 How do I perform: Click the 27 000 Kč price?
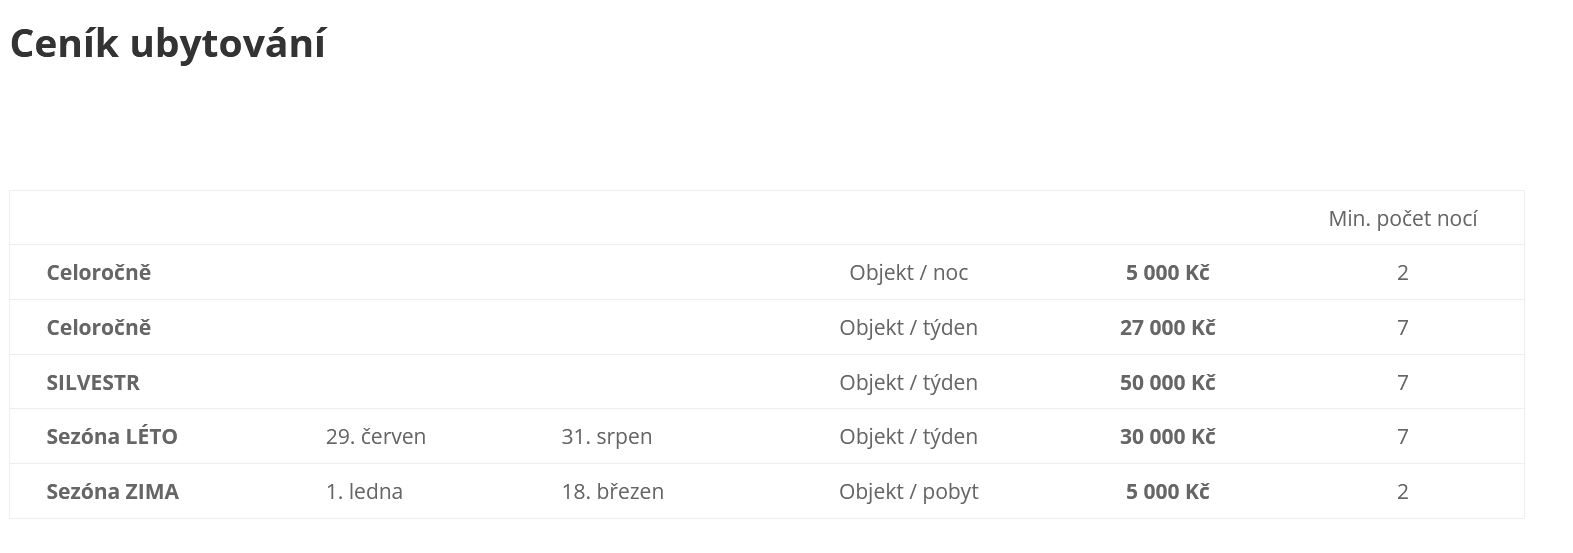click(1168, 327)
